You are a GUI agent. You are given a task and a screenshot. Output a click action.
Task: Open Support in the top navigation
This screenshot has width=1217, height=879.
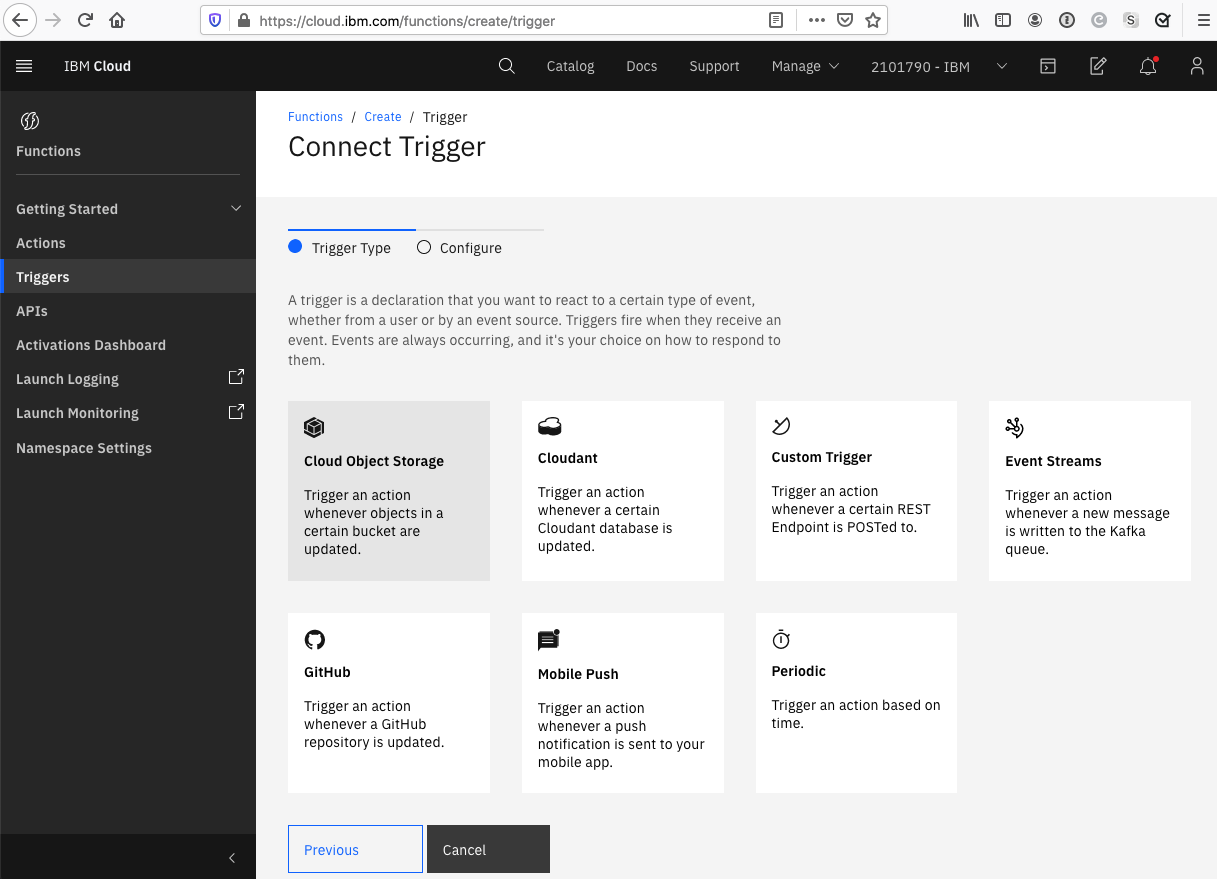pos(714,66)
